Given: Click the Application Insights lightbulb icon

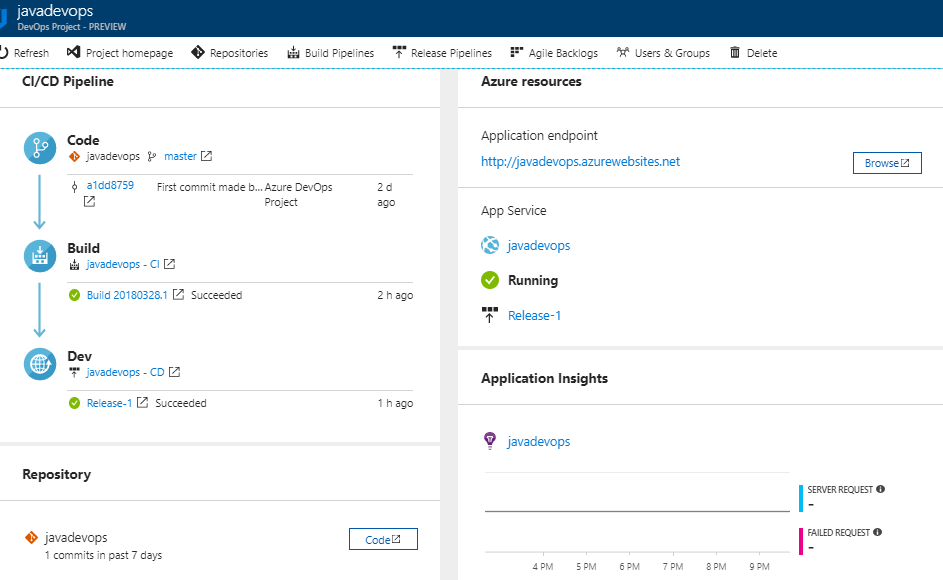Looking at the screenshot, I should (x=490, y=440).
